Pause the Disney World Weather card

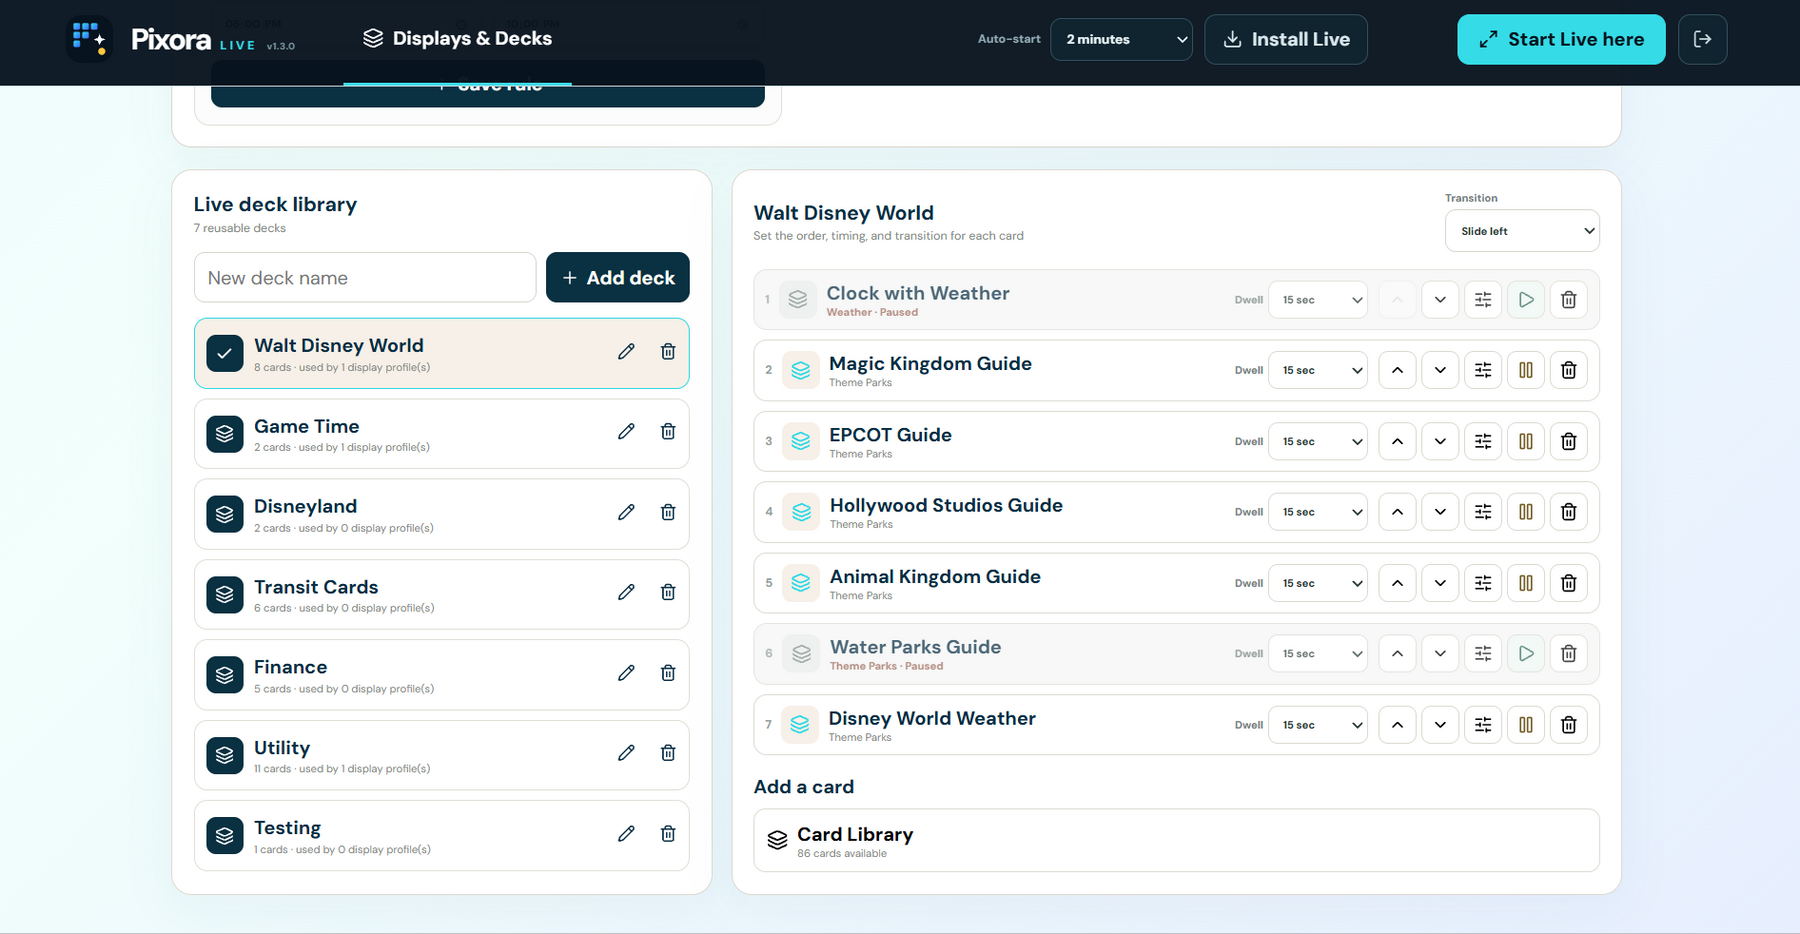click(1526, 725)
